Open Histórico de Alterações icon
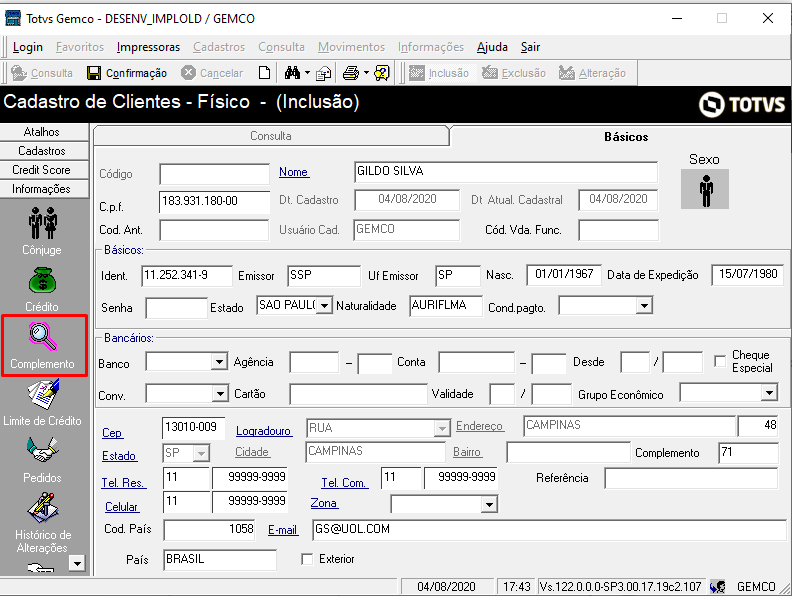Image resolution: width=792 pixels, height=596 pixels. (x=43, y=508)
